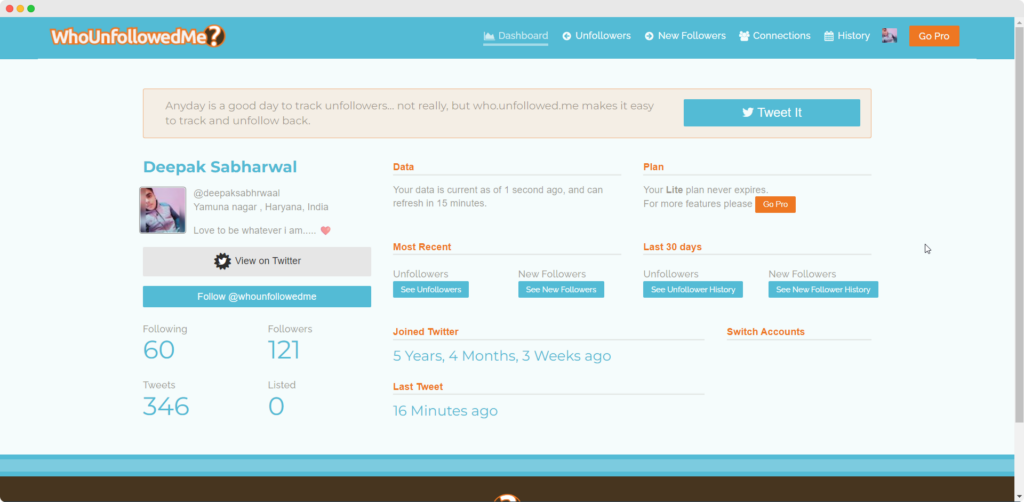1024x502 pixels.
Task: Click the Twitter bird icon in Tweet It
Action: [x=748, y=112]
